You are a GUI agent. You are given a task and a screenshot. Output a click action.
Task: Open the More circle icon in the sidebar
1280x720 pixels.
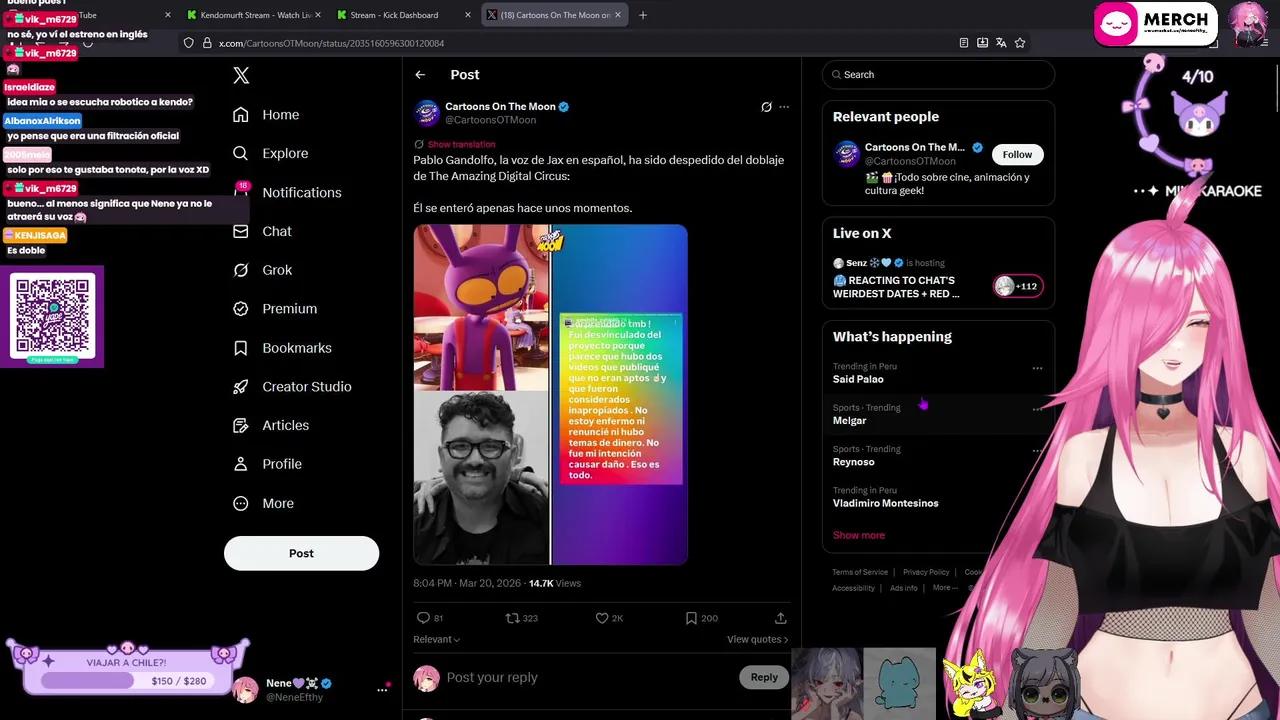pyautogui.click(x=240, y=503)
